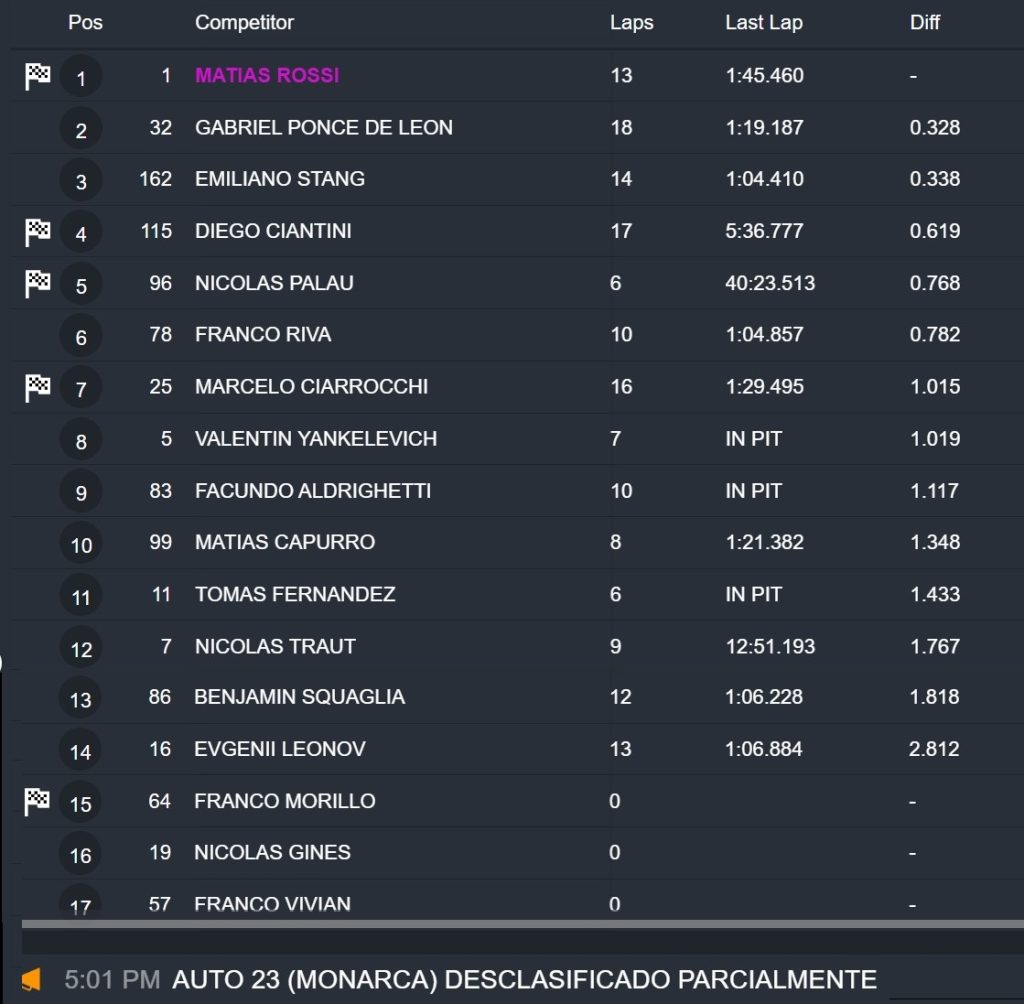Click the checkered flag beside Franco Morillo
The image size is (1024, 1004).
[x=38, y=800]
